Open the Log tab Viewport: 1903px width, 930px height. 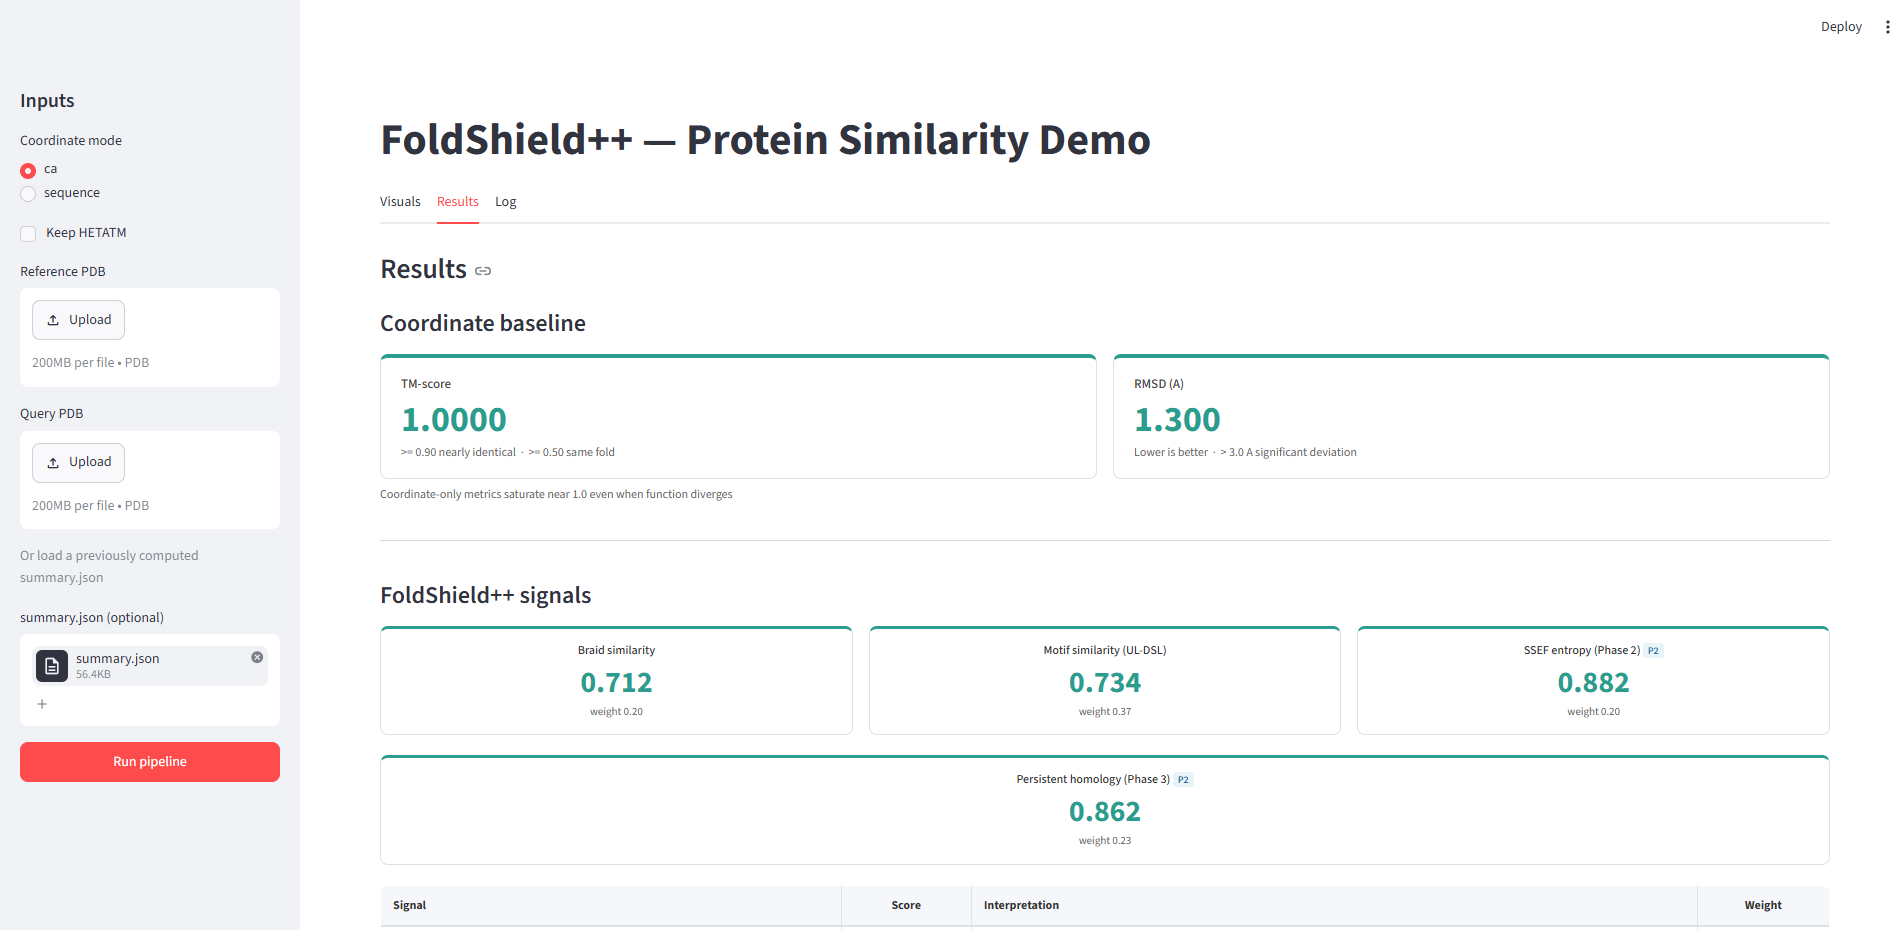pos(506,202)
